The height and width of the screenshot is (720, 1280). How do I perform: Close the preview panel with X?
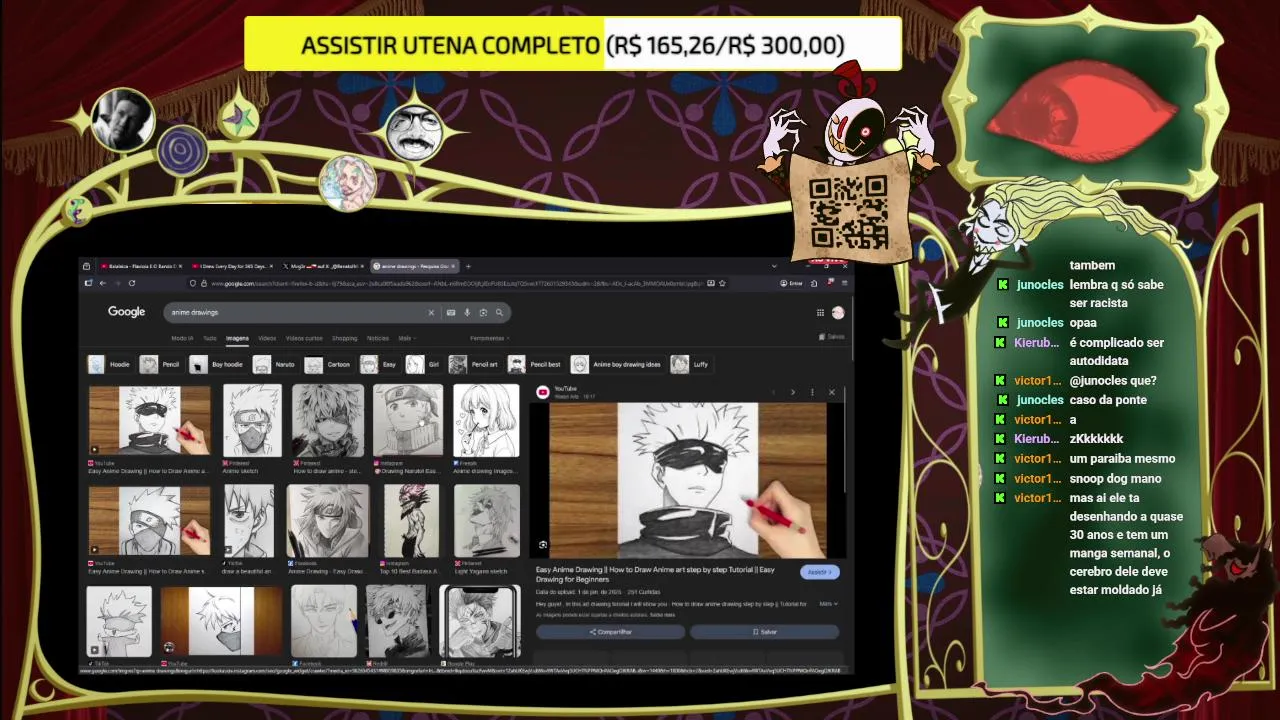click(831, 392)
